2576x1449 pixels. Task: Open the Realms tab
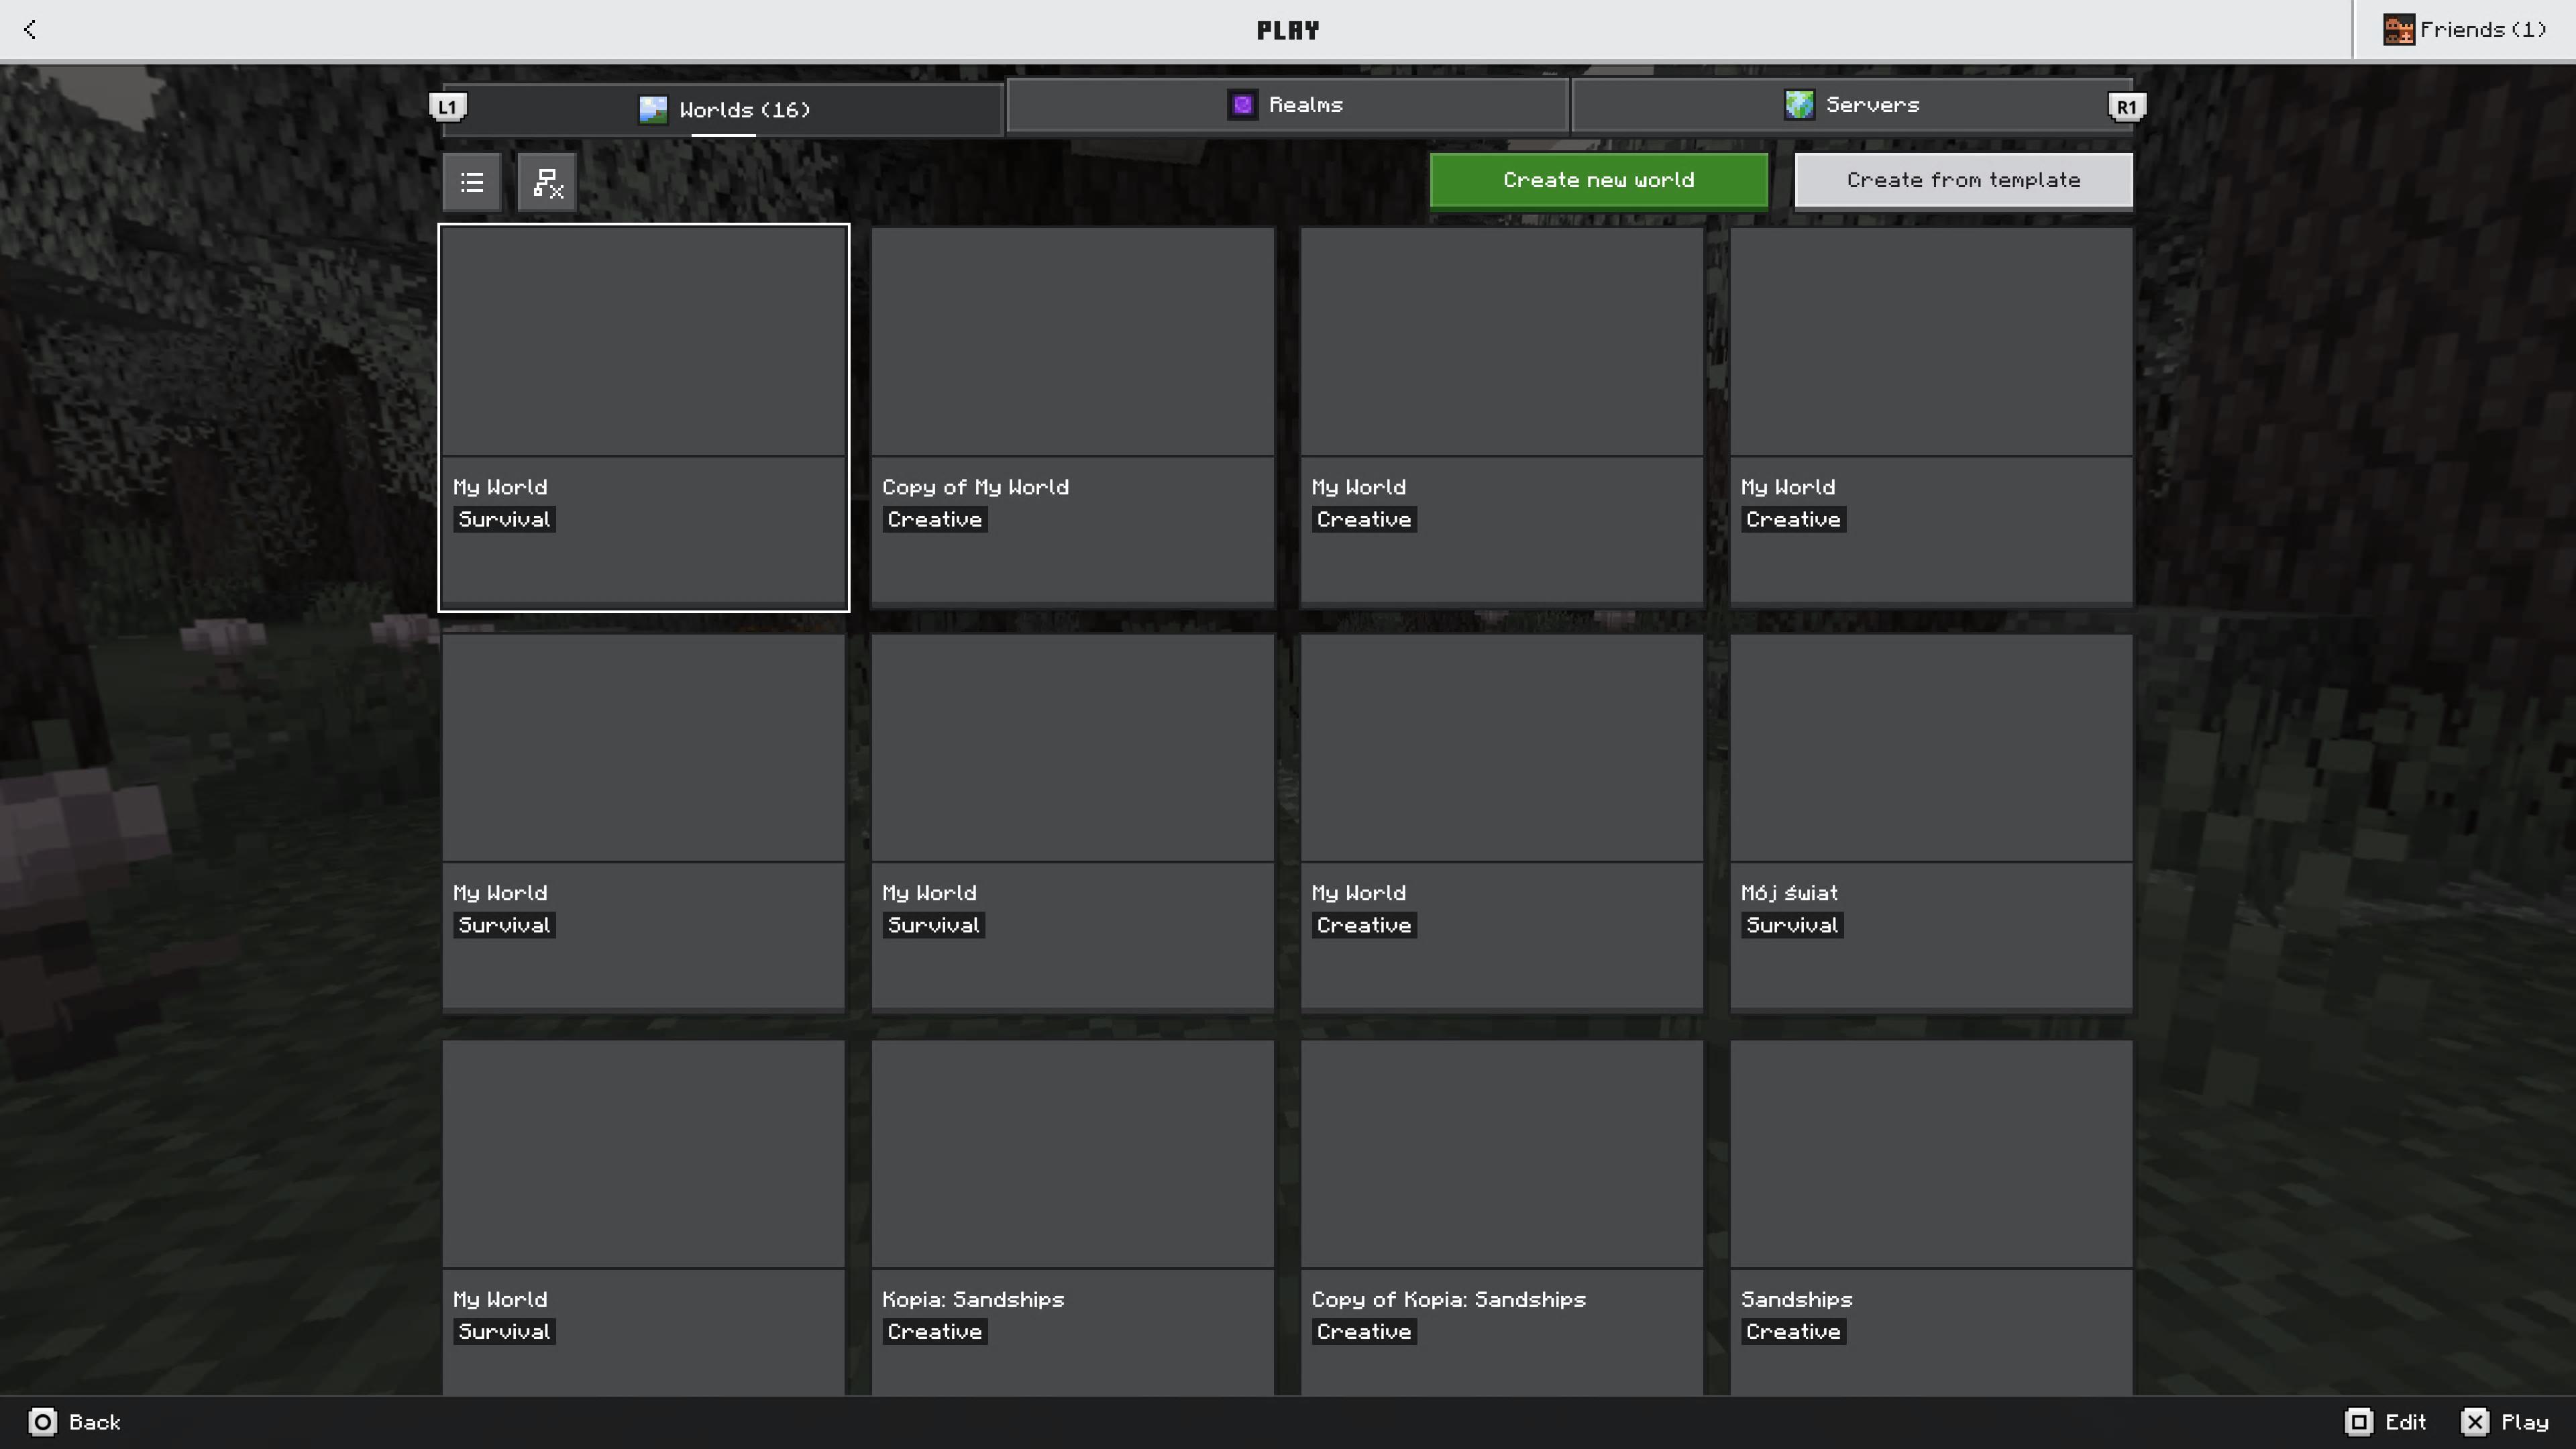pos(1287,105)
